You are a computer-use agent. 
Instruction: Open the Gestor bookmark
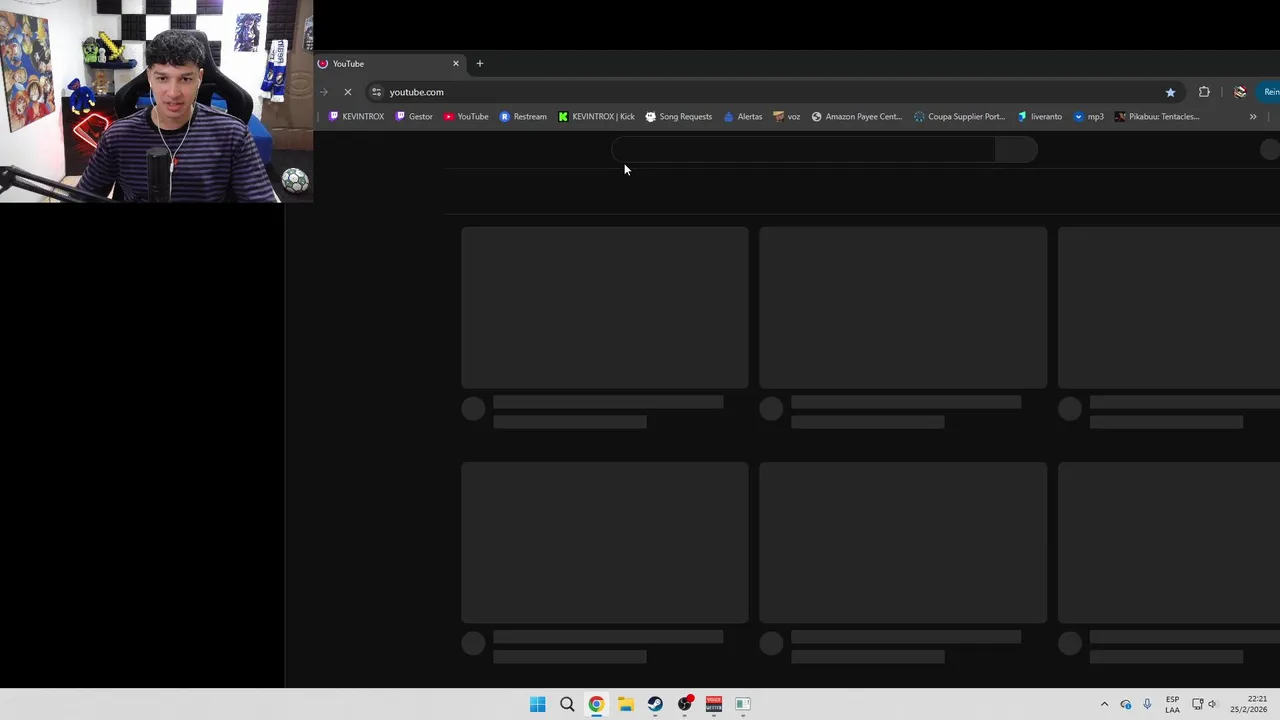point(414,116)
